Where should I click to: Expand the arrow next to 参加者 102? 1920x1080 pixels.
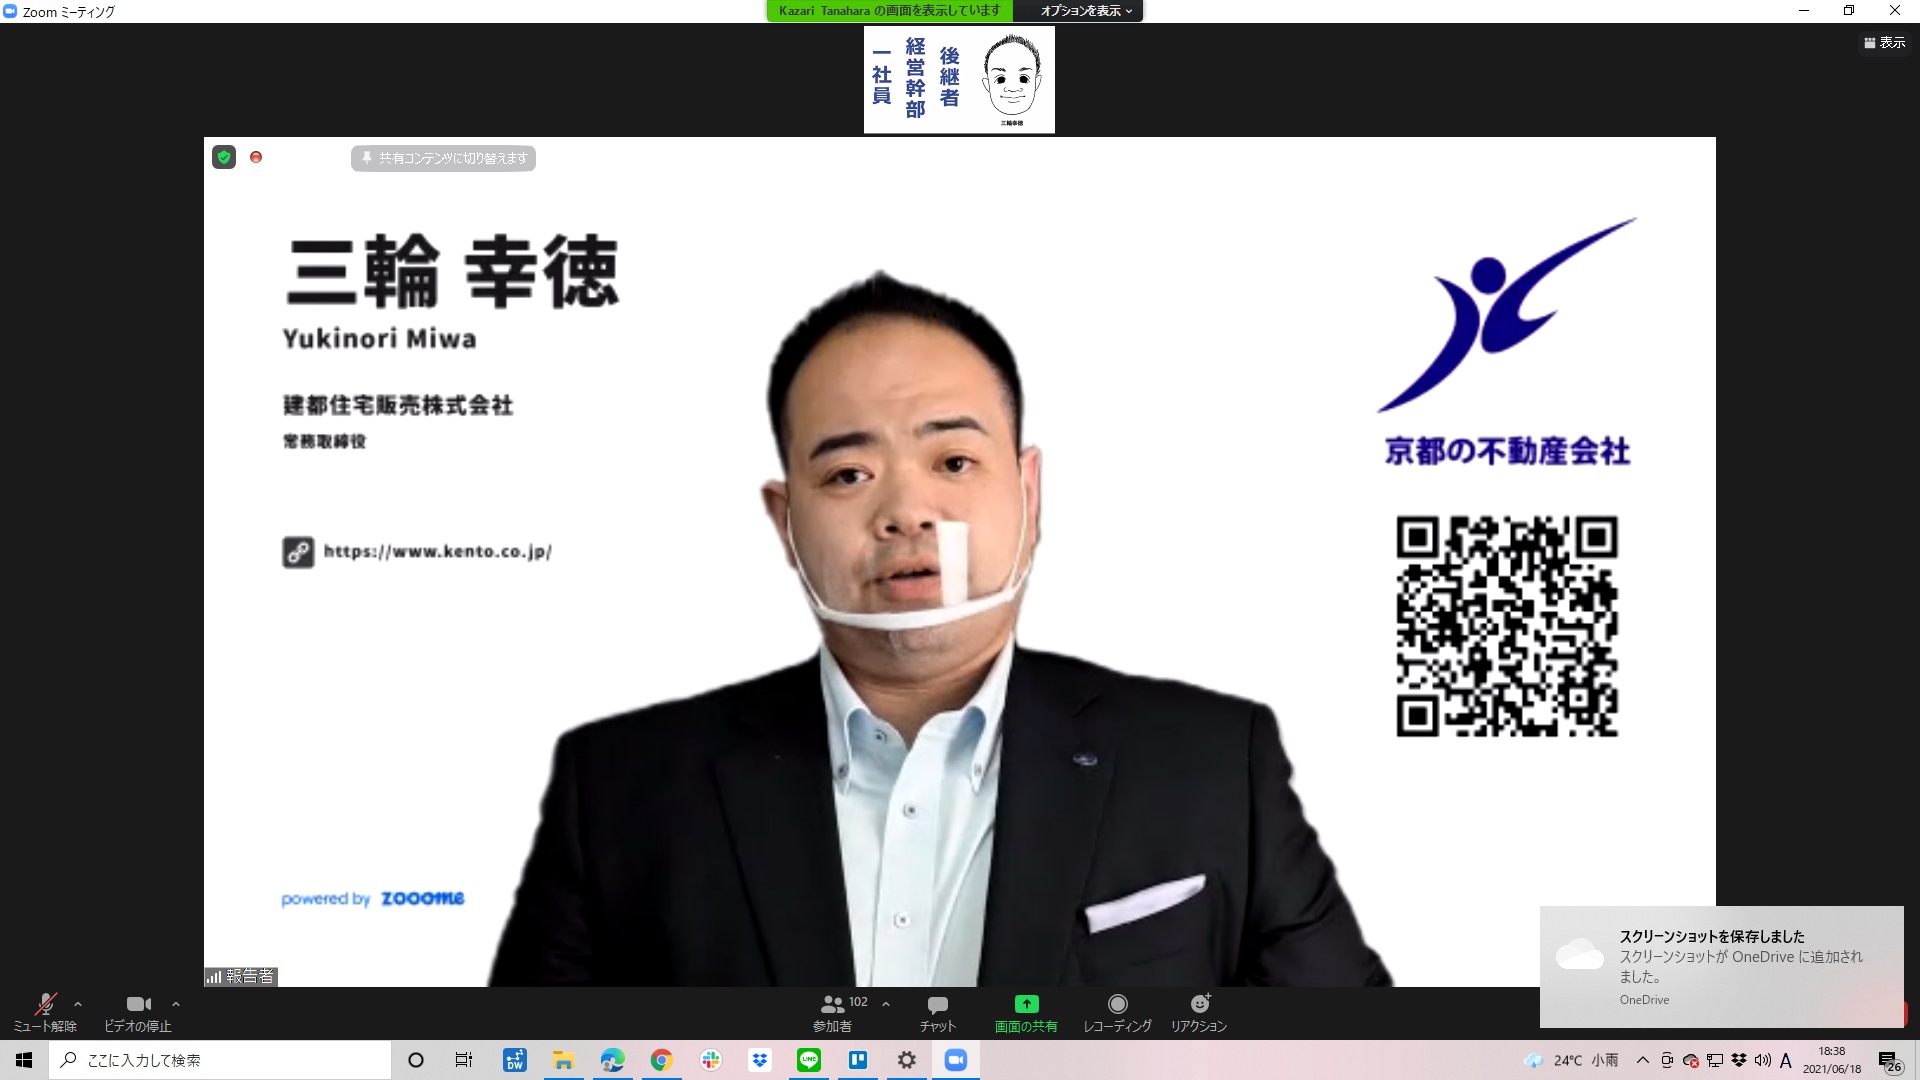click(x=886, y=1004)
